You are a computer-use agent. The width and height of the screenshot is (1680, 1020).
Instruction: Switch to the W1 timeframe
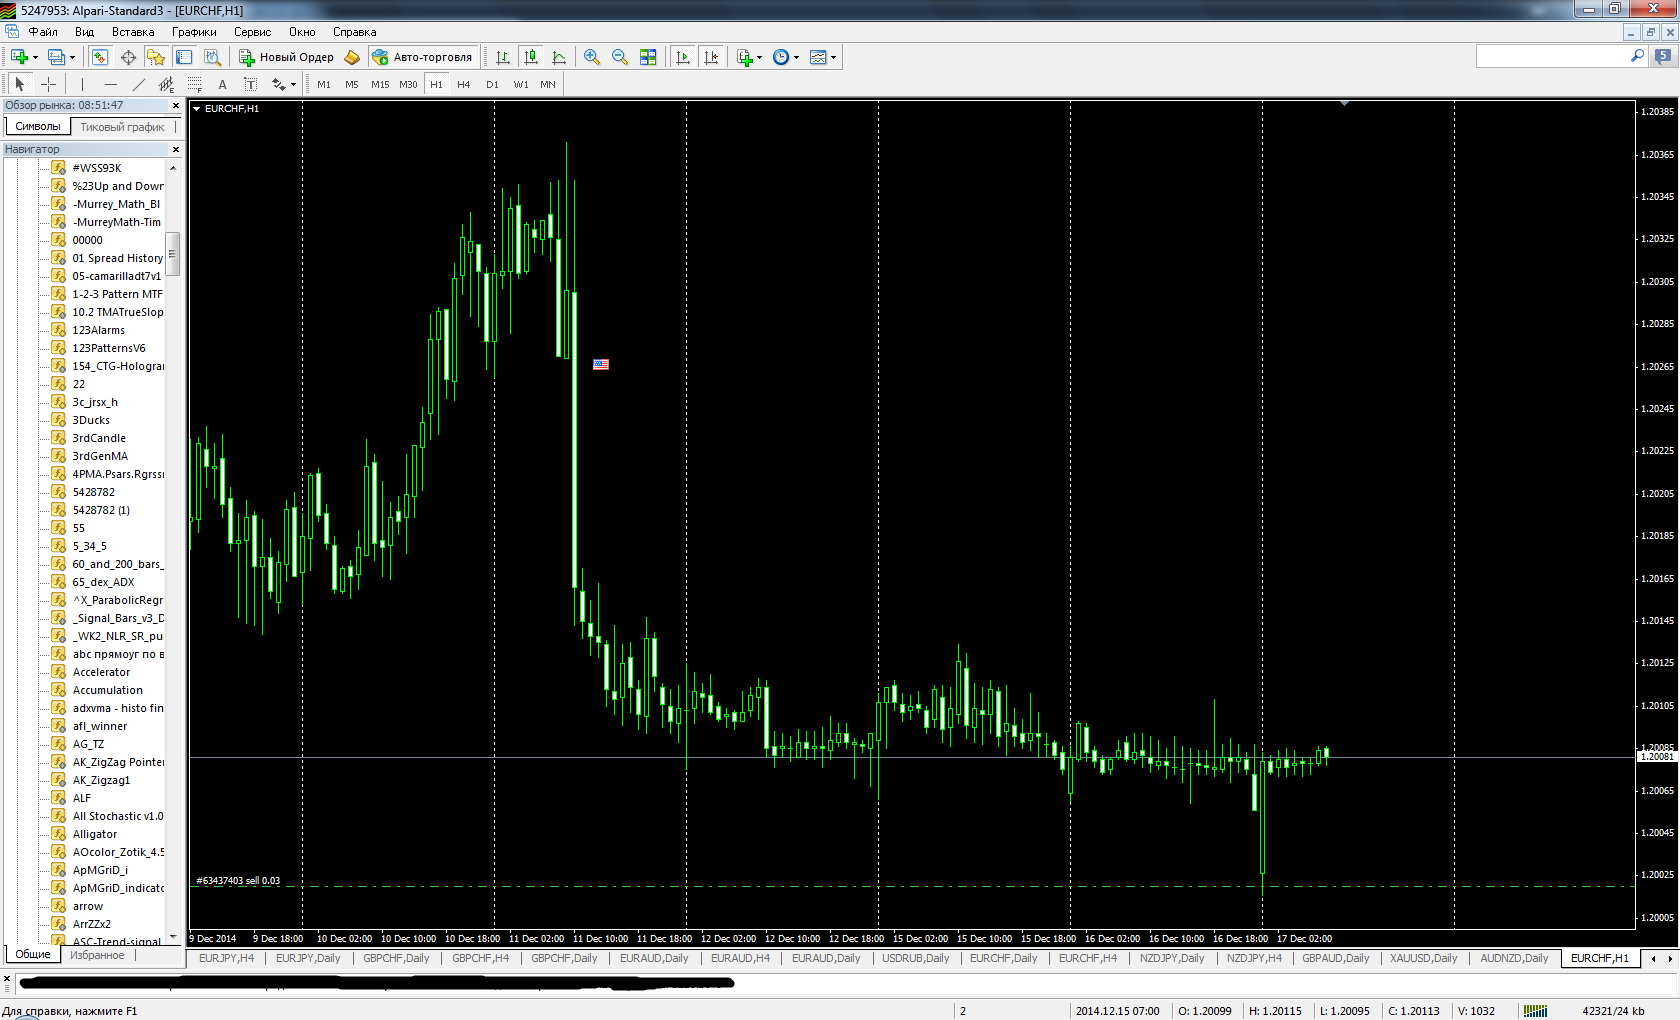pos(521,84)
